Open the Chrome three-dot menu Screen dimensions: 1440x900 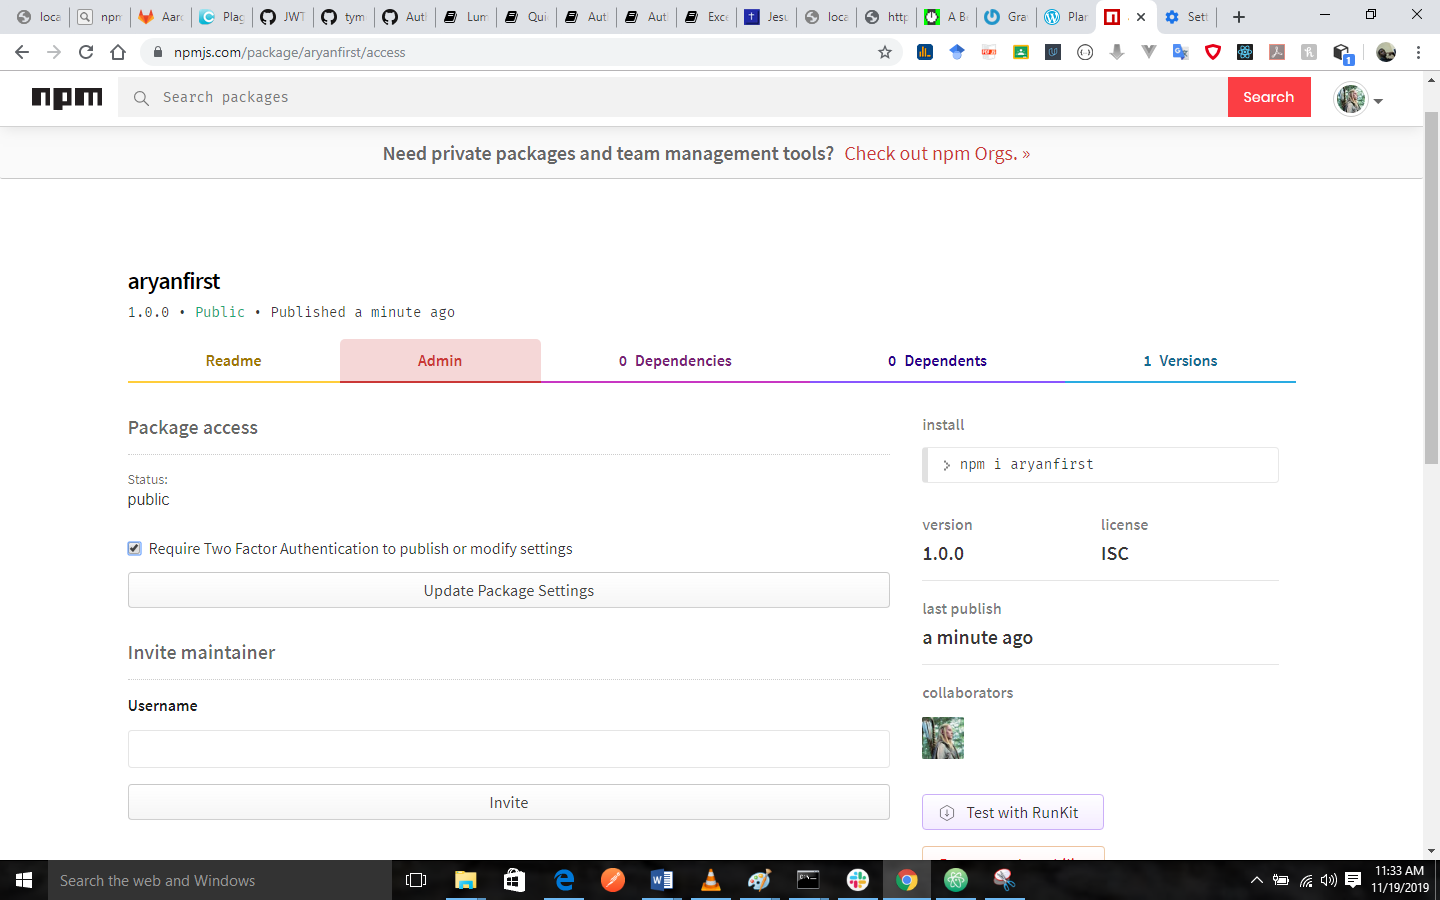coord(1418,52)
